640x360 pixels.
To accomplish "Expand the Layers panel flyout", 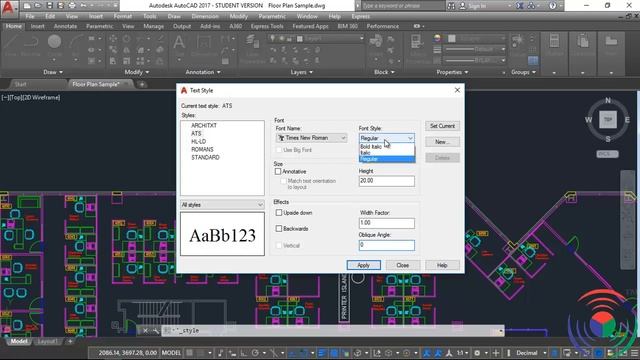I will (x=302, y=72).
